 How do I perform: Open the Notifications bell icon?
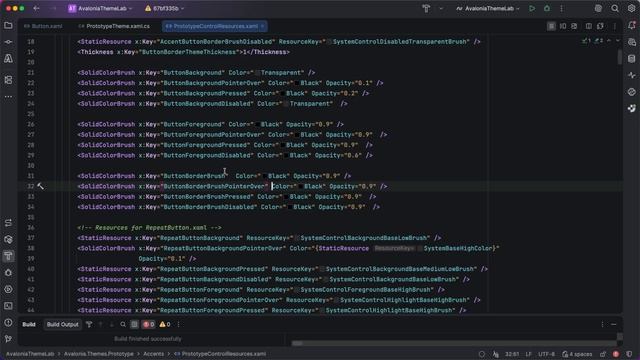[631, 25]
